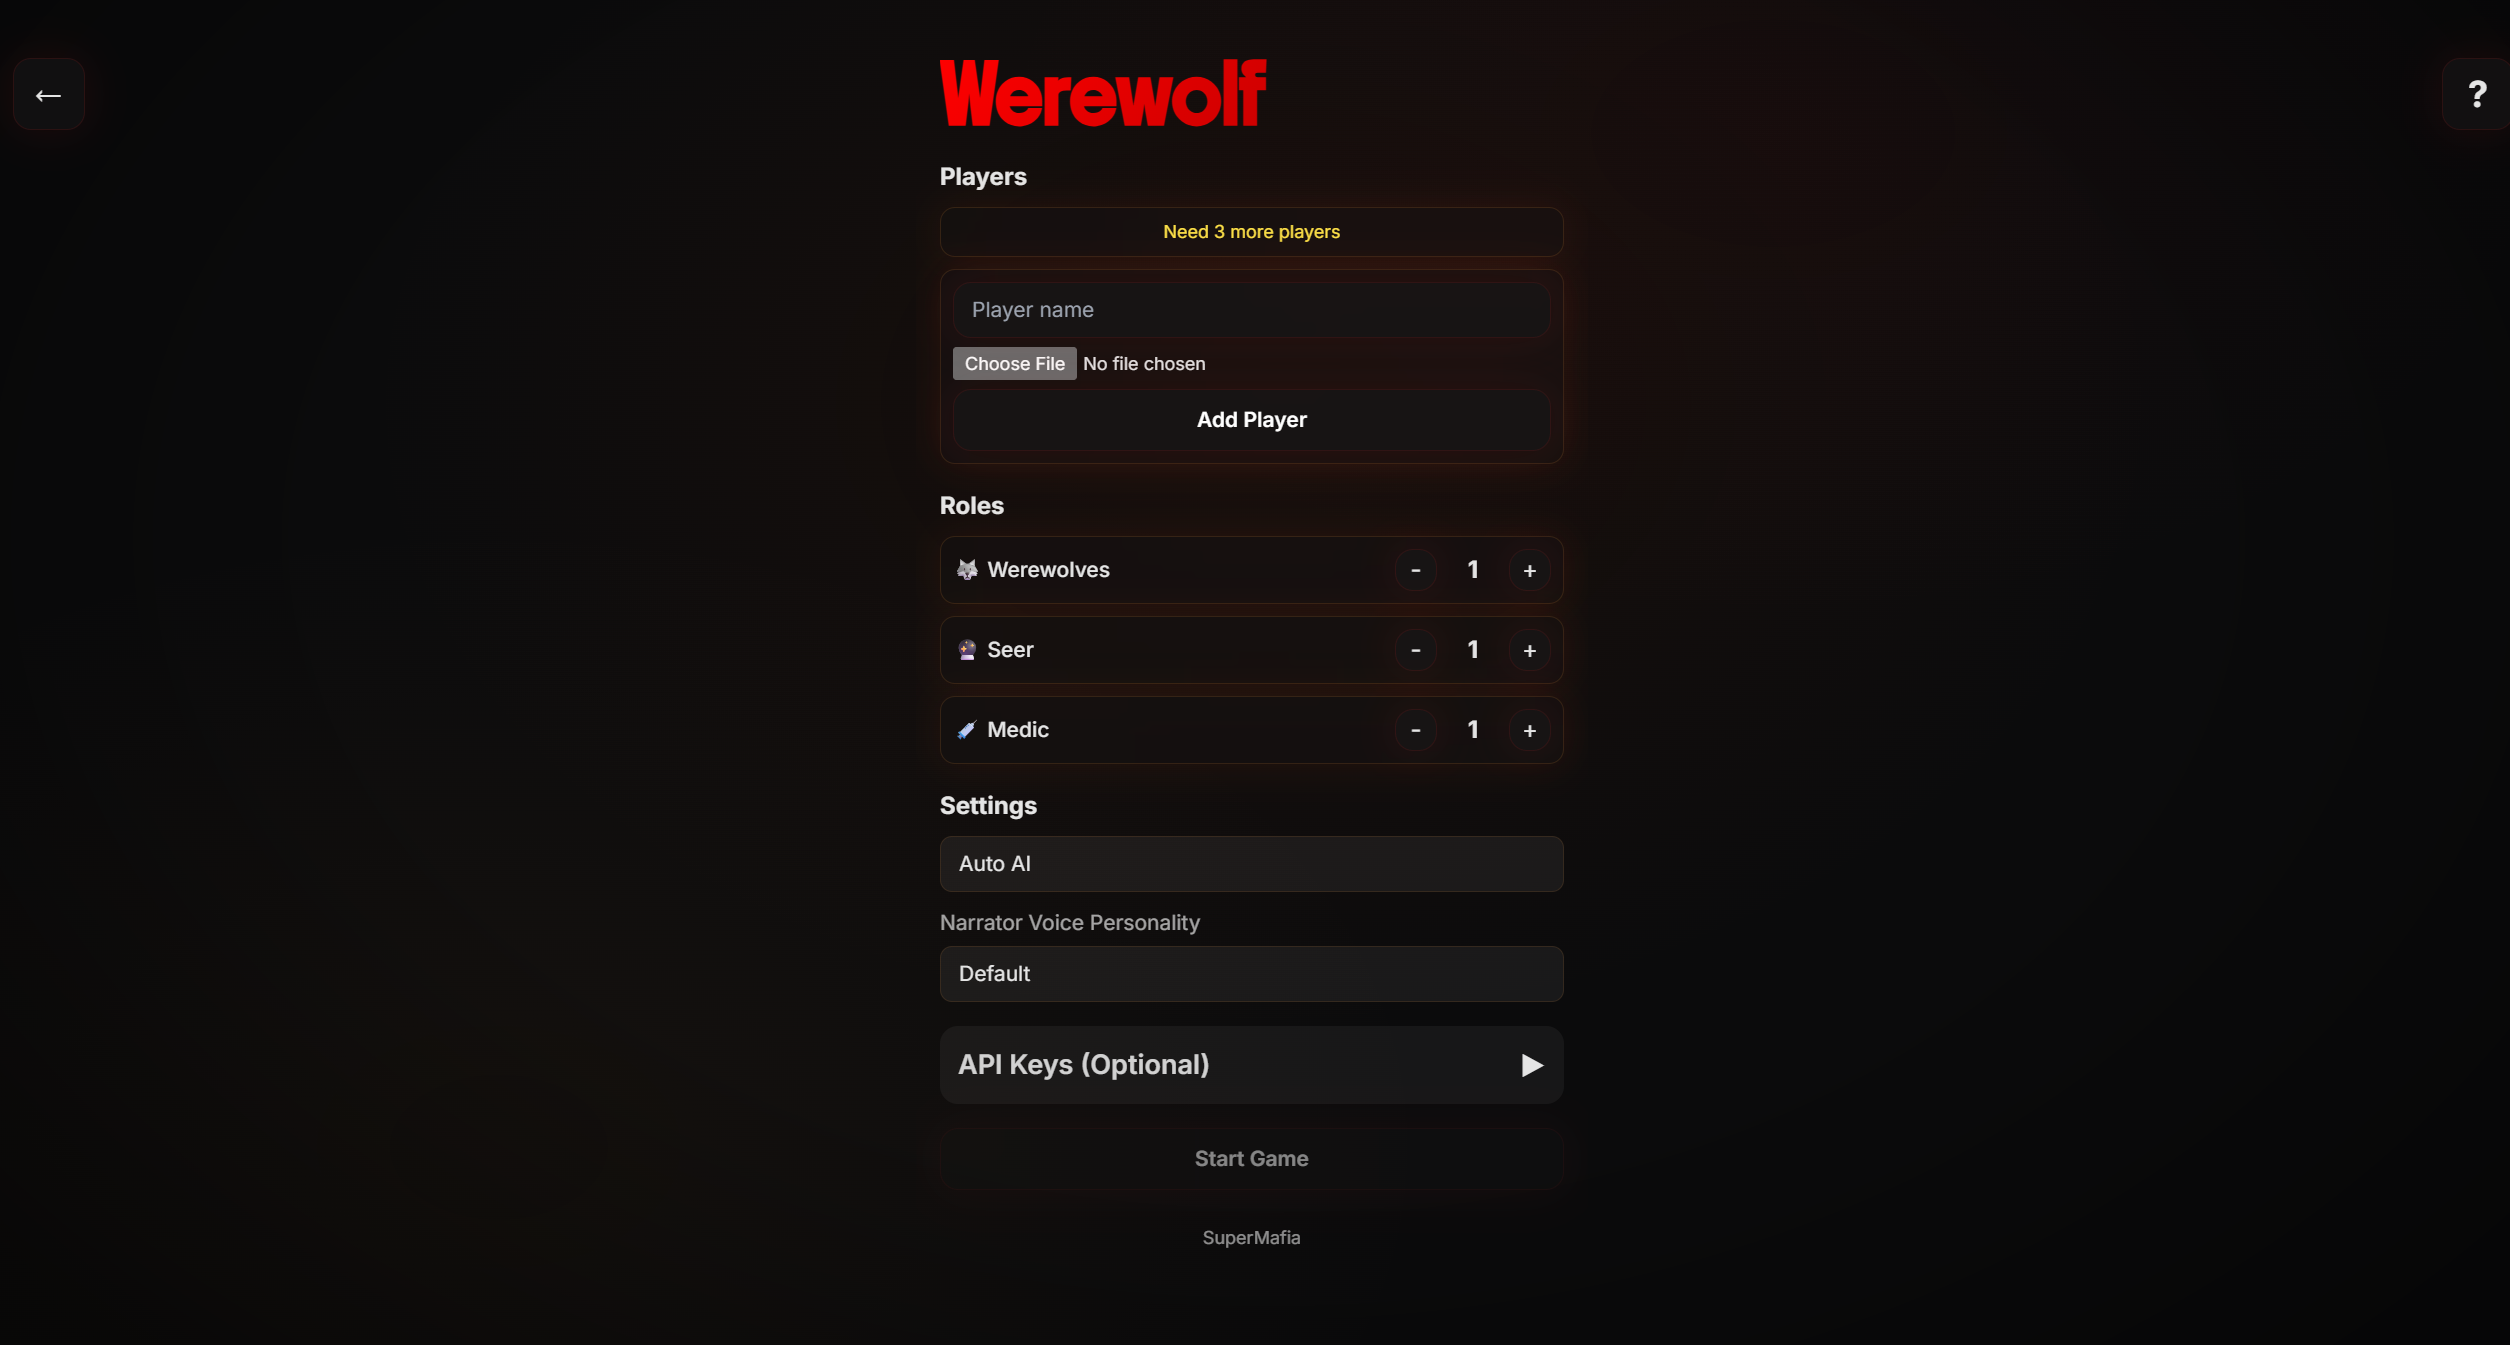Click the back arrow icon
Viewport: 2510px width, 1345px height.
48,94
